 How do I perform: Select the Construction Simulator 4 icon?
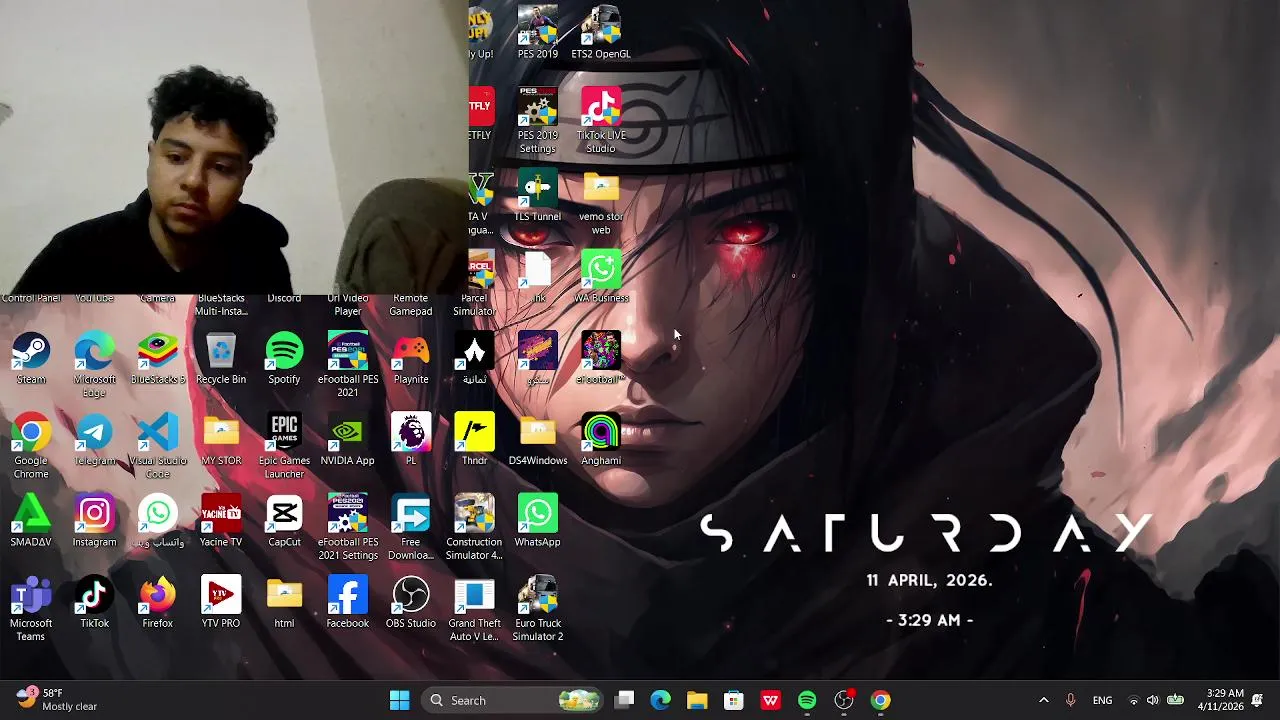(474, 528)
